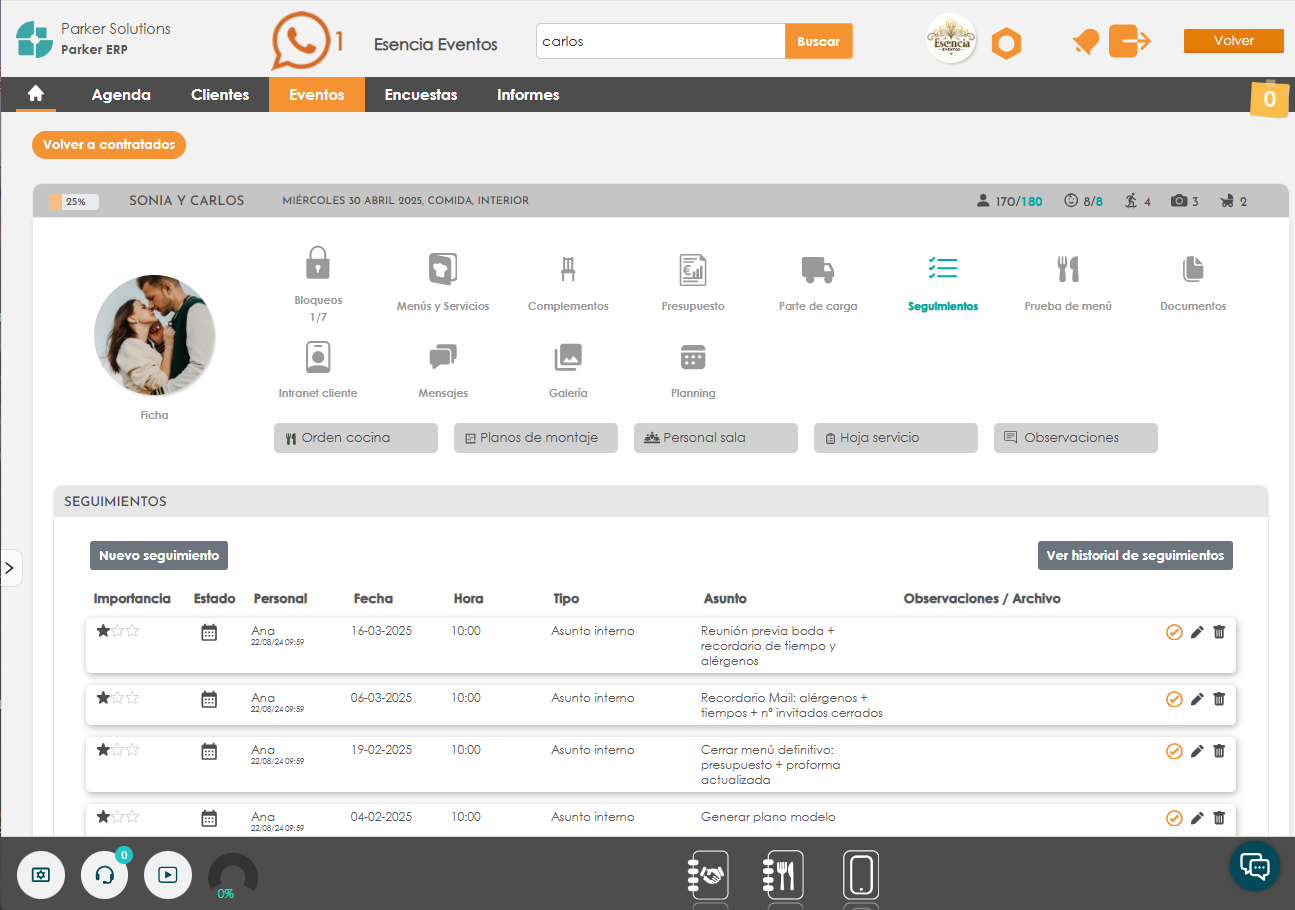Open the Presupuesto icon
Image resolution: width=1295 pixels, height=910 pixels.
tap(693, 269)
